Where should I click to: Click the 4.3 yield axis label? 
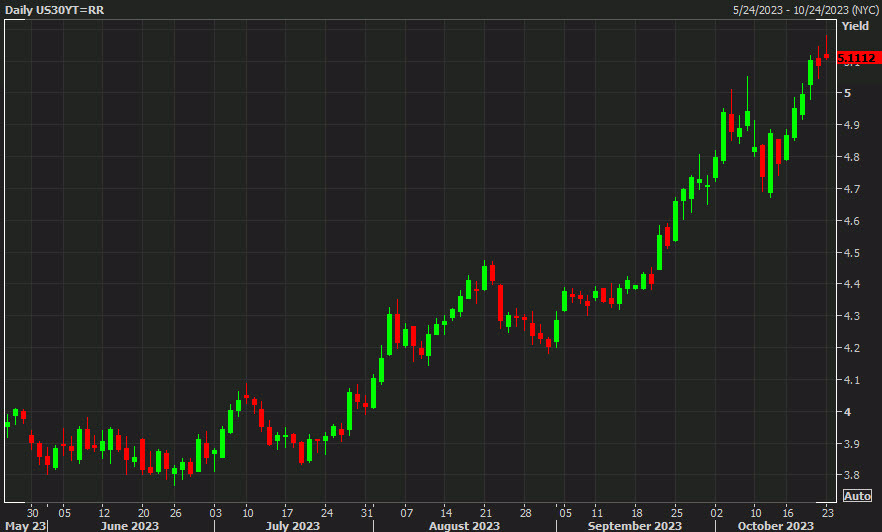coord(852,317)
